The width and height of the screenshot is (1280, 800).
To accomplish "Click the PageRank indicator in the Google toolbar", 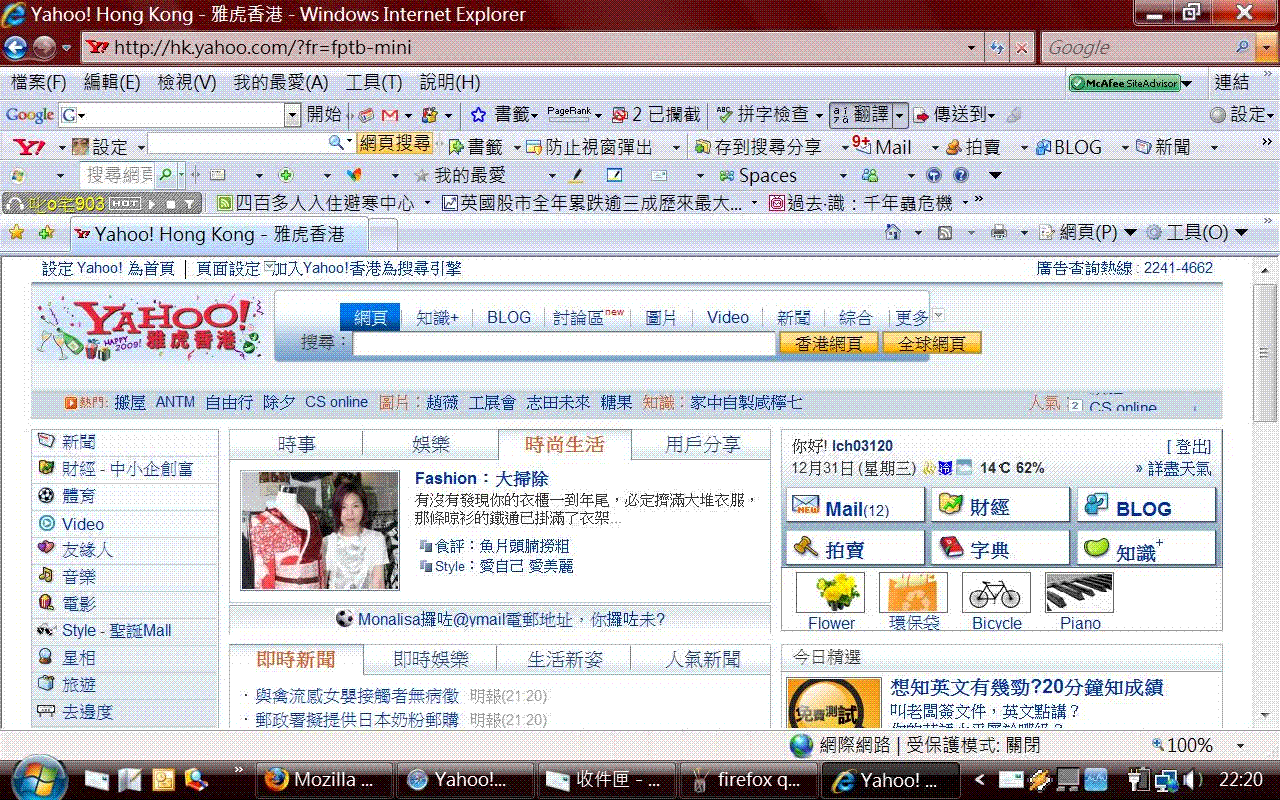I will pos(569,114).
